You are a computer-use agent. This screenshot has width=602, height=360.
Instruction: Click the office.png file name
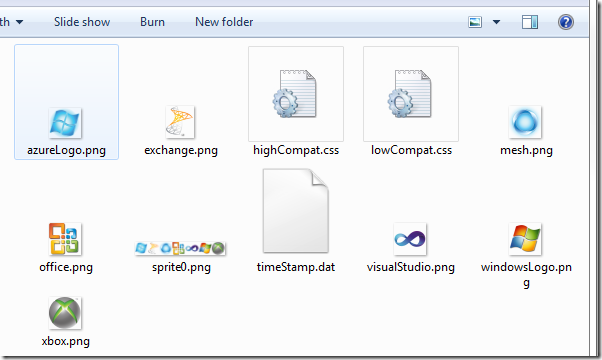66,267
